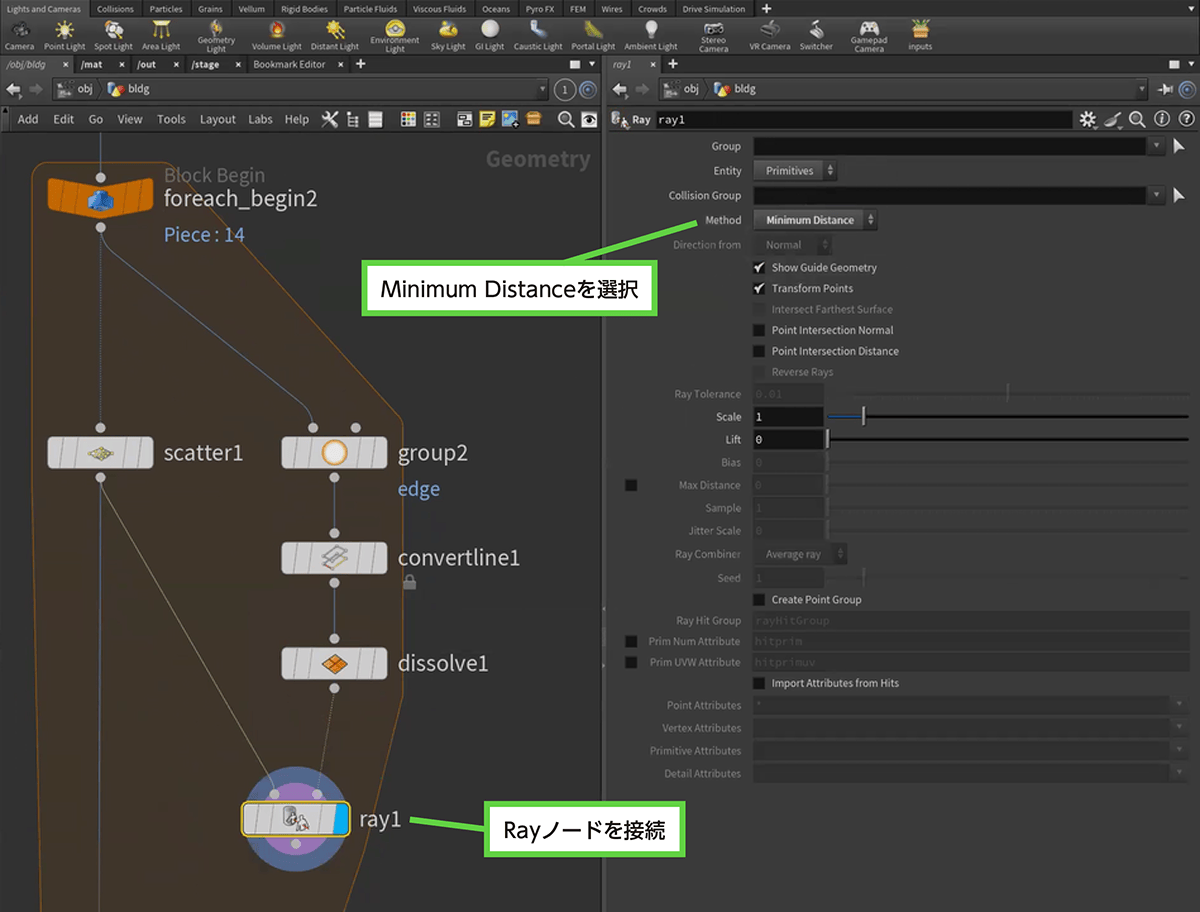
Task: Open the parameter gear menu for ray1
Action: point(1088,119)
